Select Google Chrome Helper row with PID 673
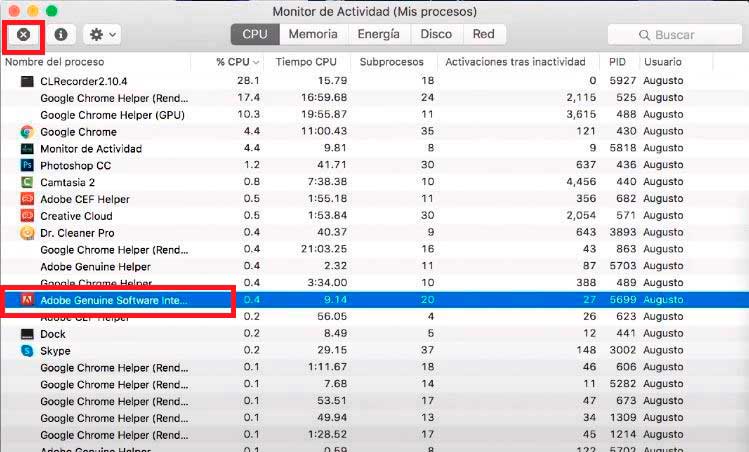 point(374,401)
